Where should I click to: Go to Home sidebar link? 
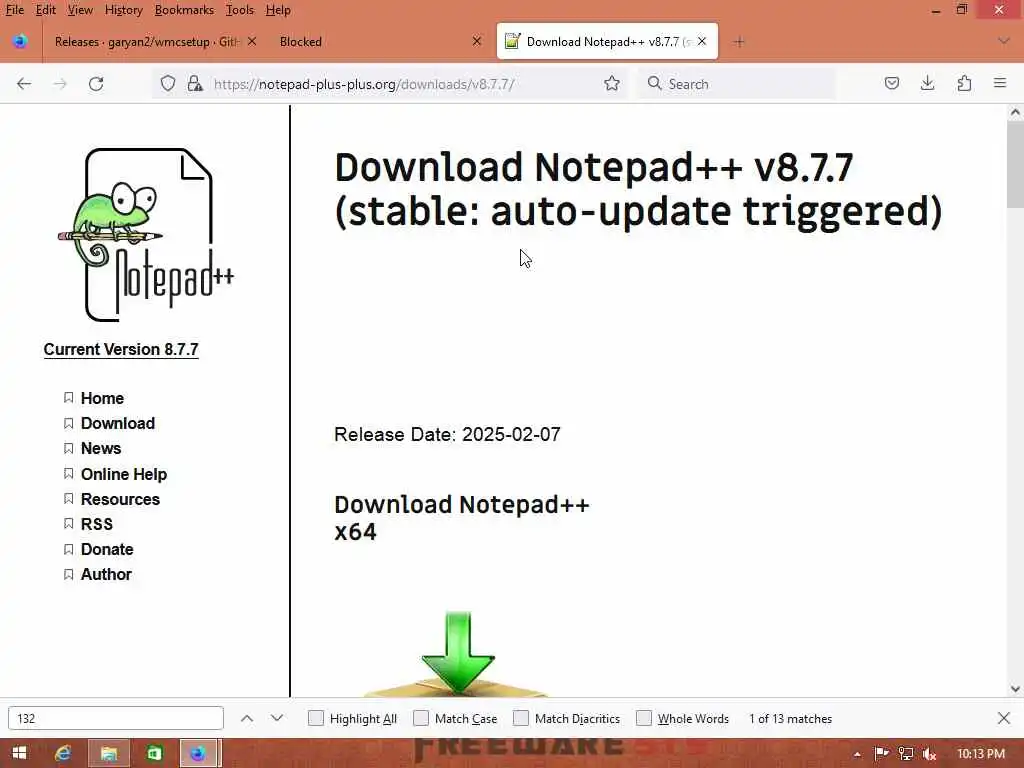coord(102,398)
